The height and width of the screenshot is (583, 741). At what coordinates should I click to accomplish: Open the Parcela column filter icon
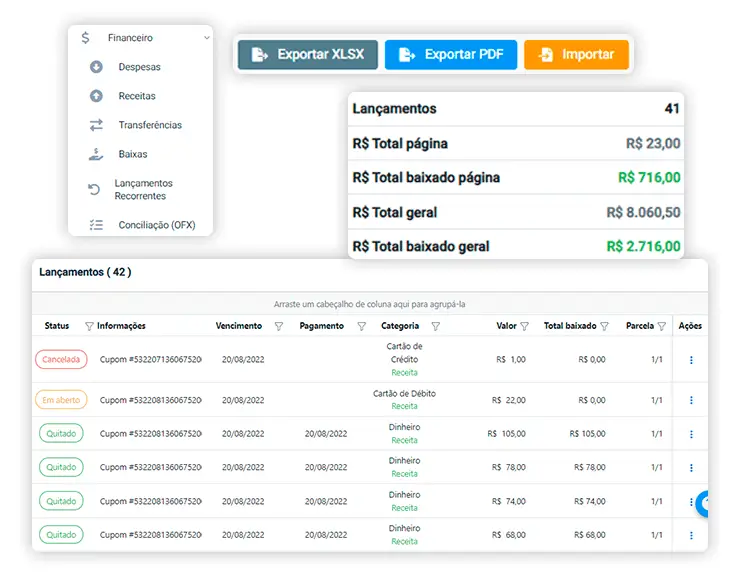click(x=662, y=326)
